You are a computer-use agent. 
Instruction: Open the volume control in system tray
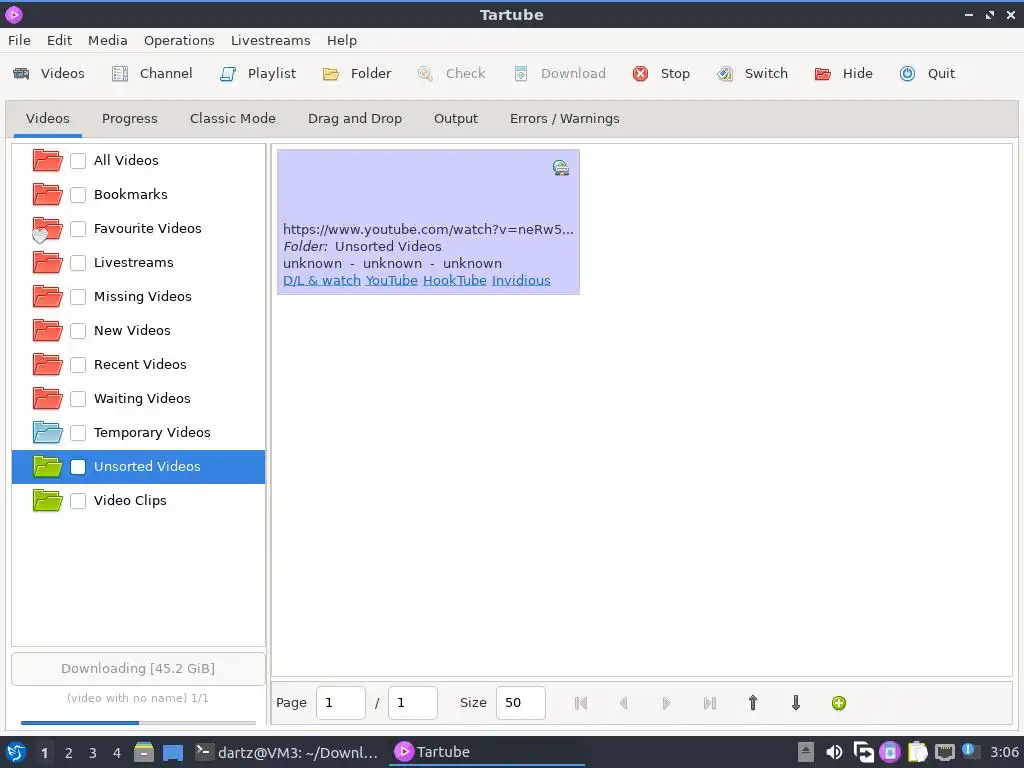tap(834, 752)
